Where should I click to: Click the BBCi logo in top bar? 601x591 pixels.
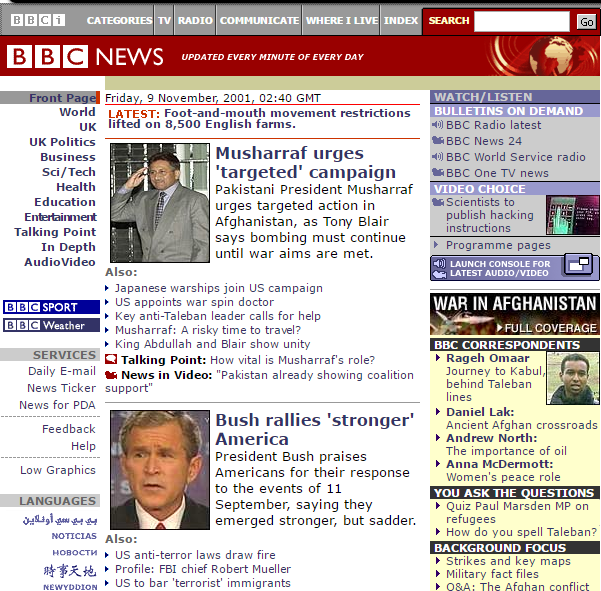click(x=38, y=20)
